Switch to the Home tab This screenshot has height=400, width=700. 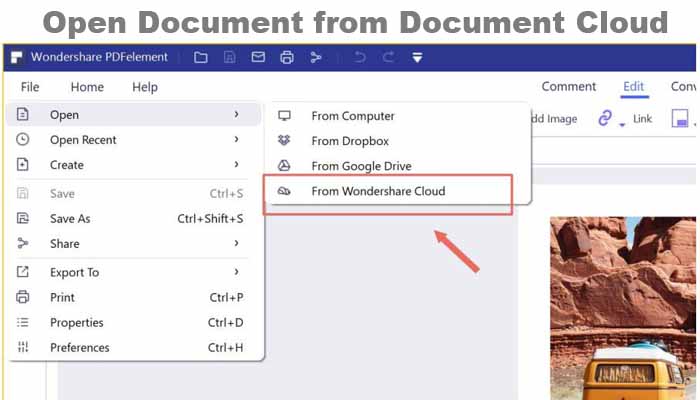(x=87, y=87)
